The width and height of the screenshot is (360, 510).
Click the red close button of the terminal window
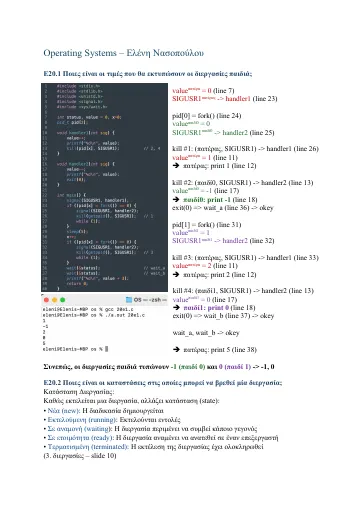coord(46,300)
